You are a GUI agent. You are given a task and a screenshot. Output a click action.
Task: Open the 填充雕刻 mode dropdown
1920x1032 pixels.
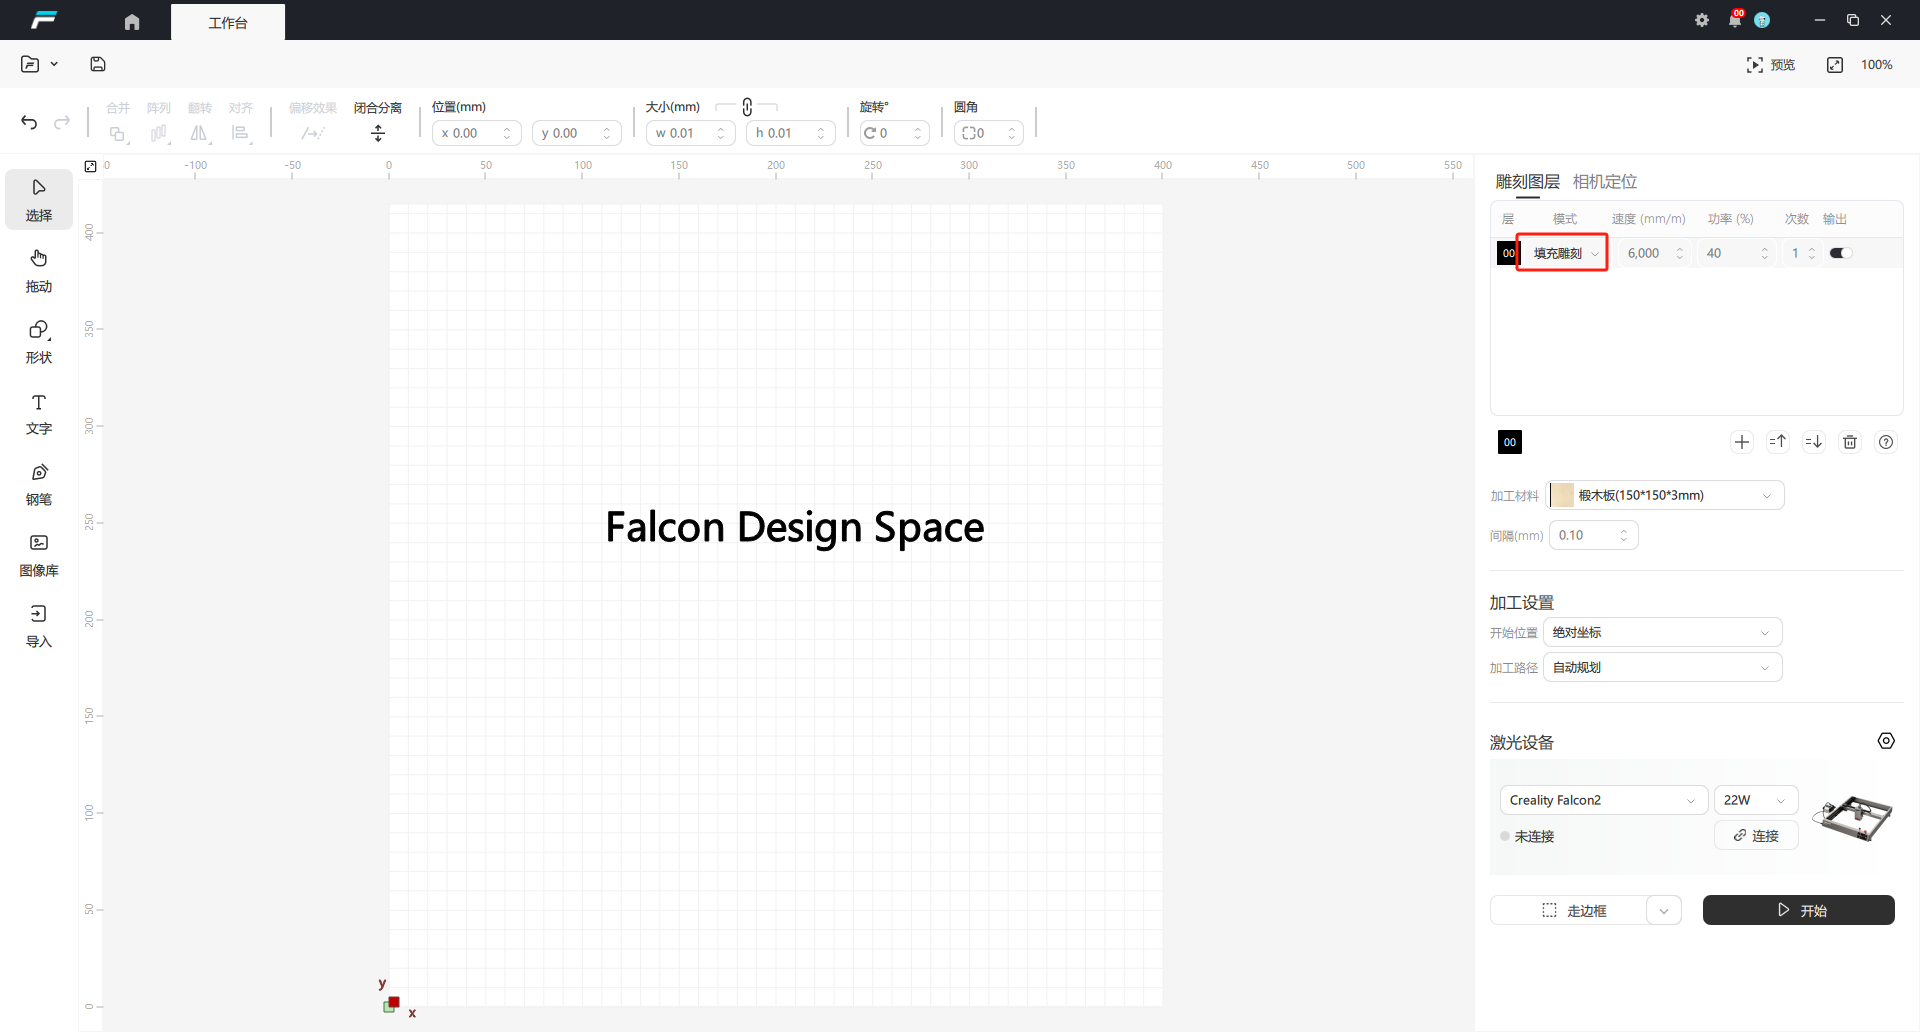1564,253
